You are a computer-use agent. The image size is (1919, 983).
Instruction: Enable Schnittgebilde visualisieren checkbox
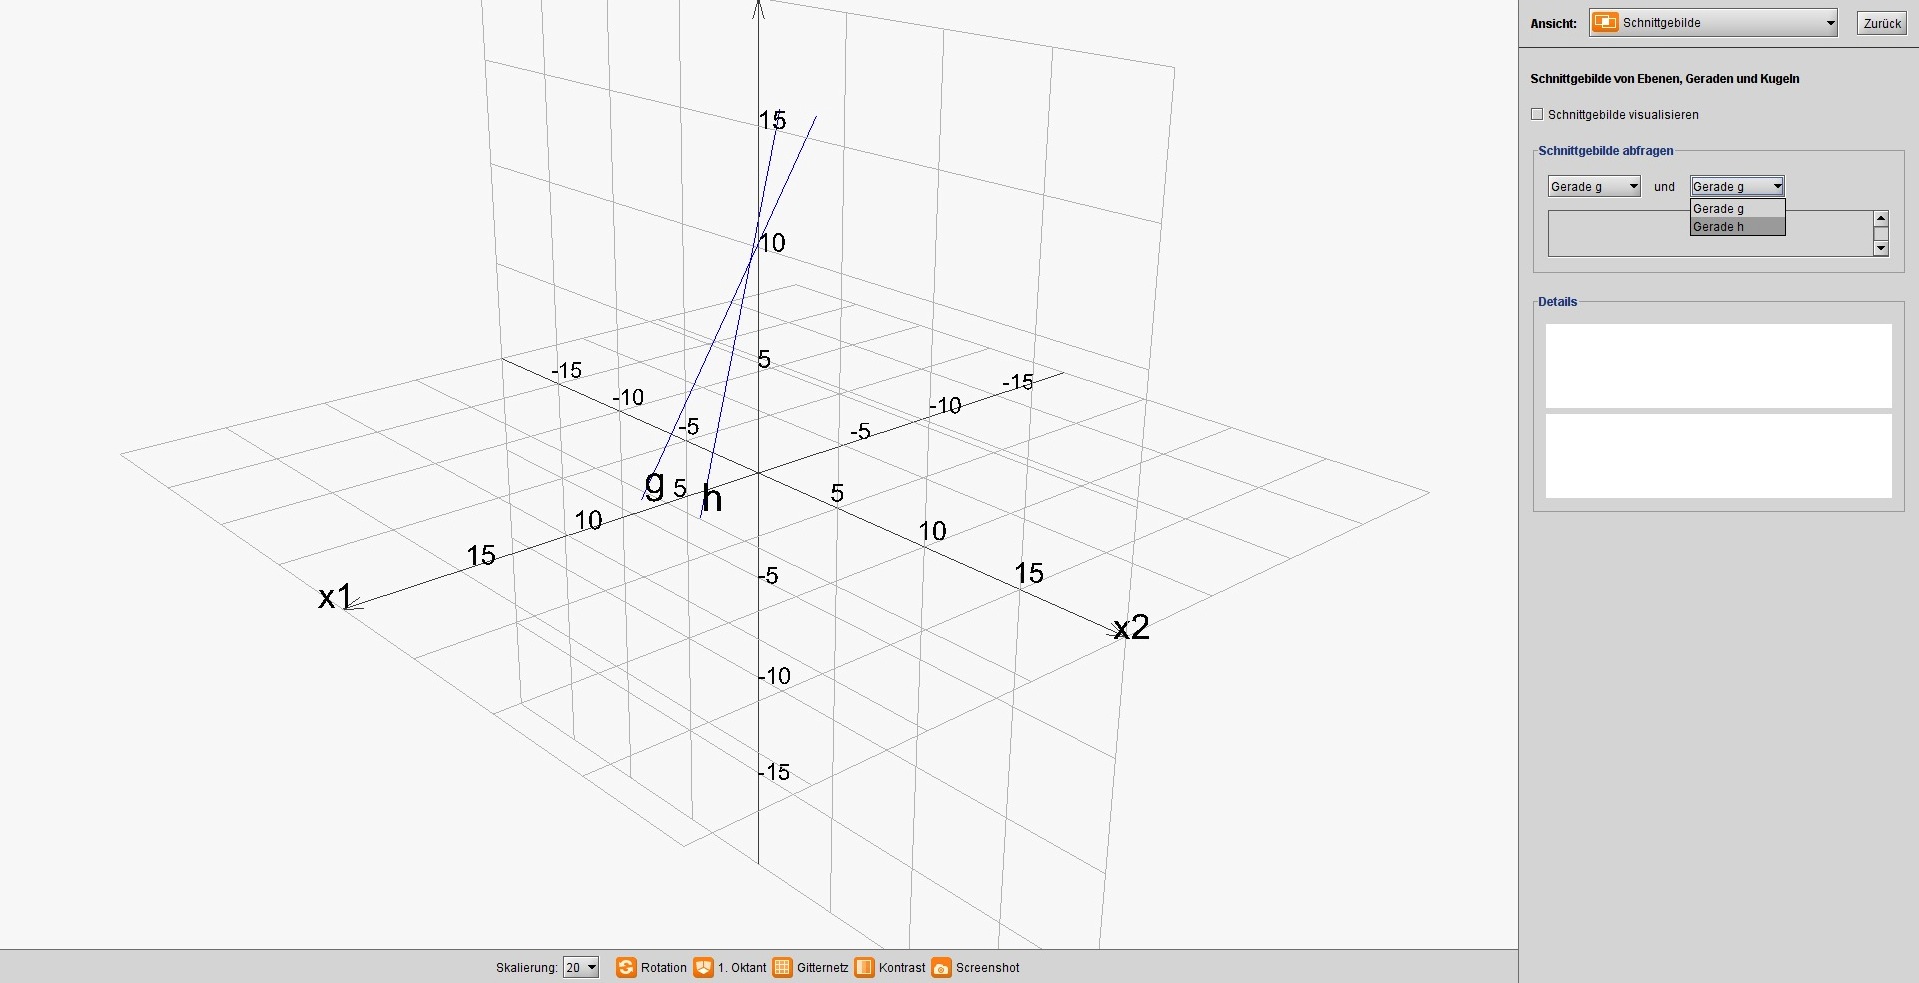(x=1538, y=115)
